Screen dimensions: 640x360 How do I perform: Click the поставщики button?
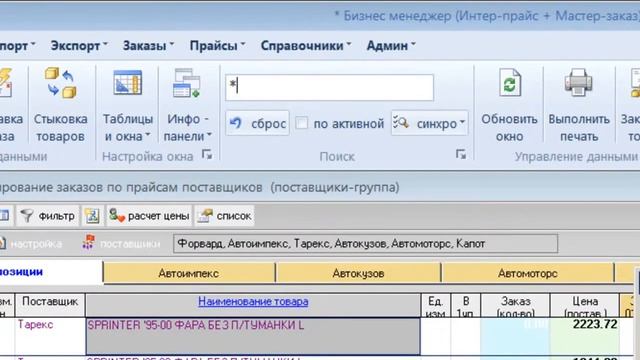[121, 244]
